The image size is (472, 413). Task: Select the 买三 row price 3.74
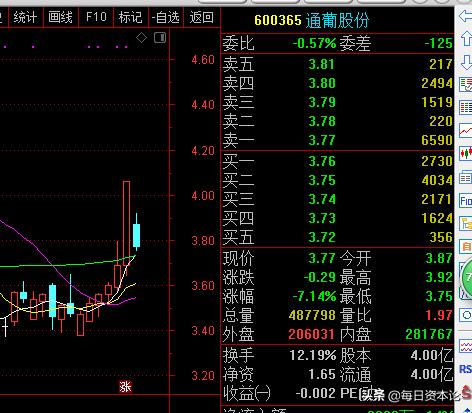click(x=322, y=199)
